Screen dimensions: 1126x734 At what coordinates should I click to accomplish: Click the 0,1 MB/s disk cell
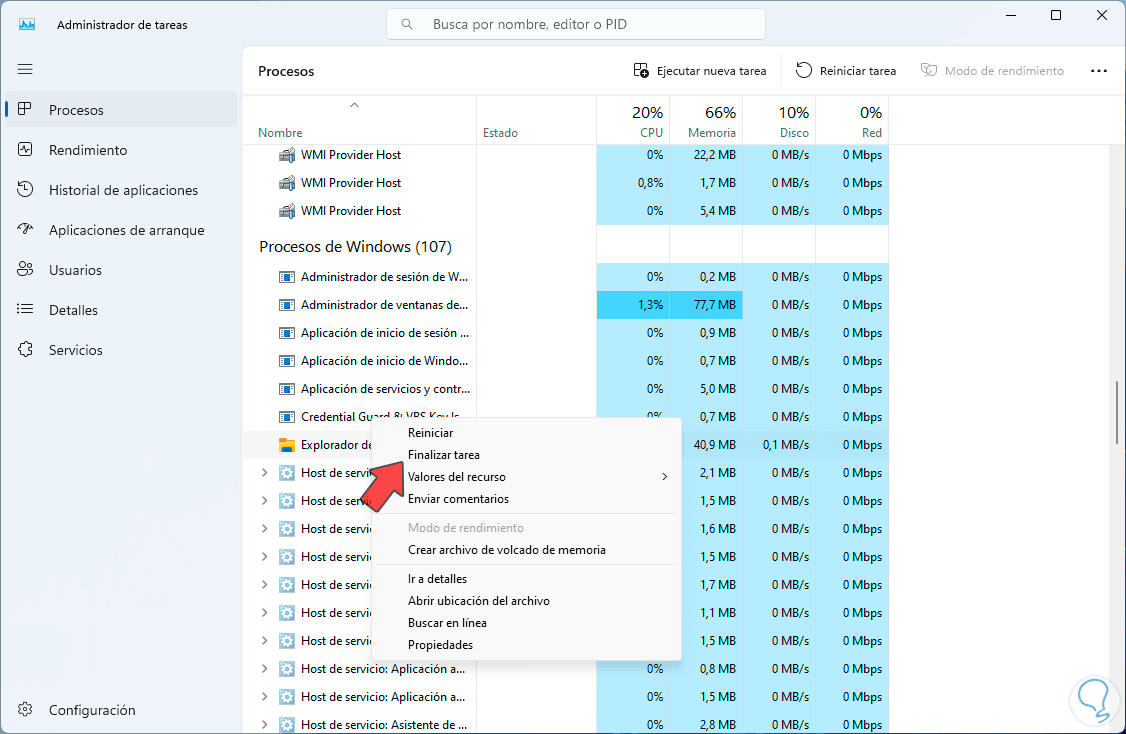tap(780, 445)
